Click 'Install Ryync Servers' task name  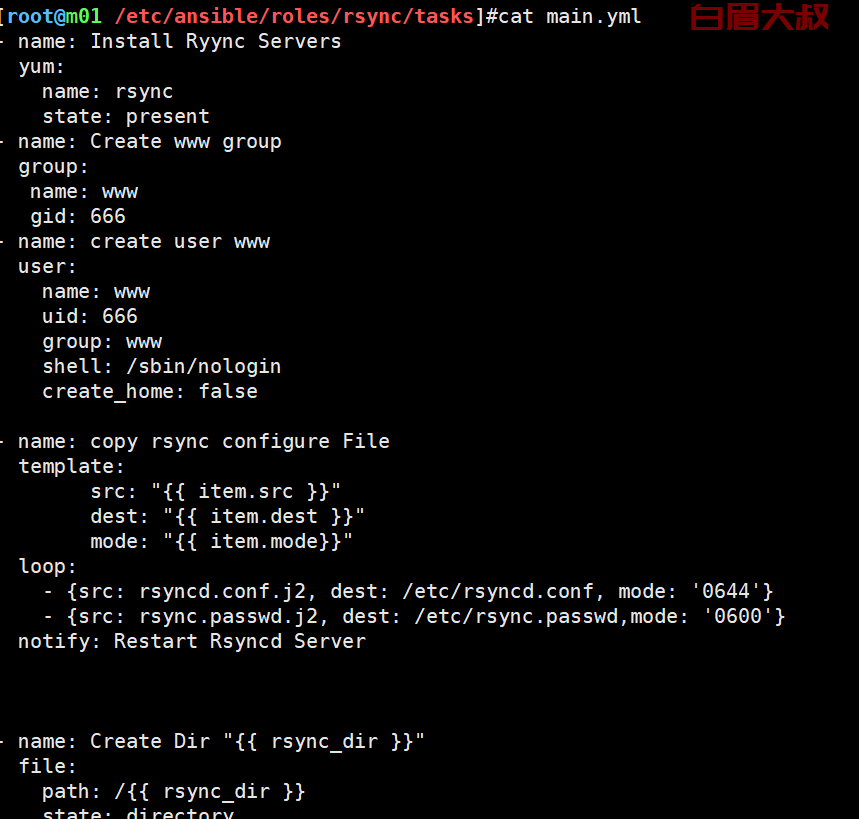click(215, 42)
